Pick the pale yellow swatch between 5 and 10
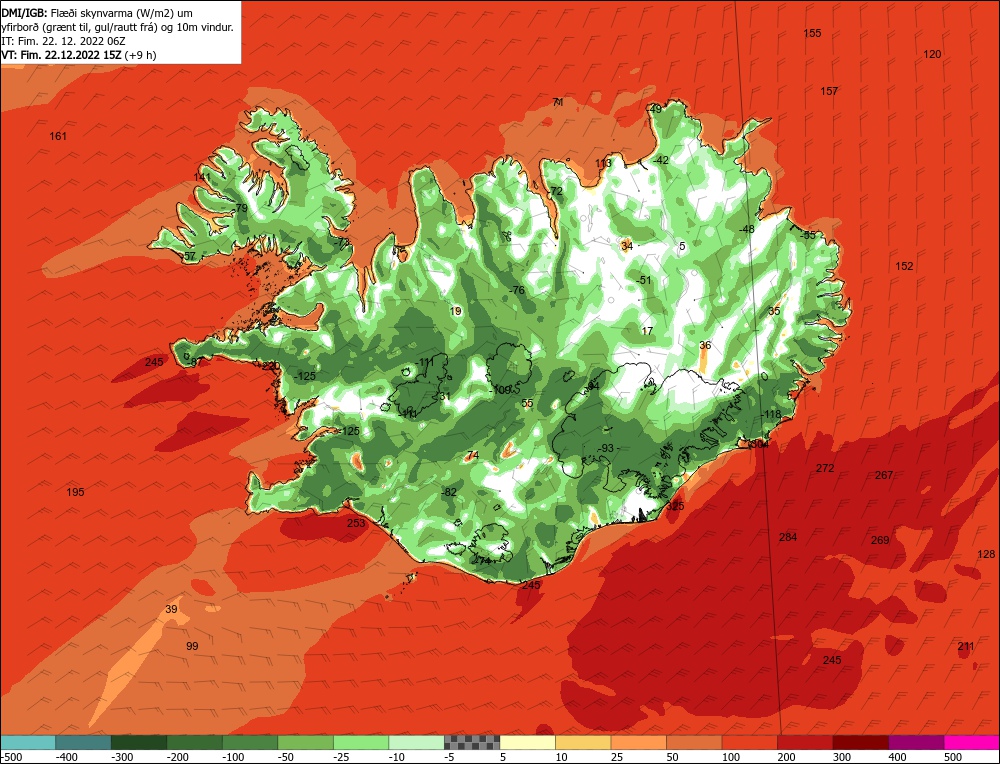1000x764 pixels. pyautogui.click(x=527, y=742)
